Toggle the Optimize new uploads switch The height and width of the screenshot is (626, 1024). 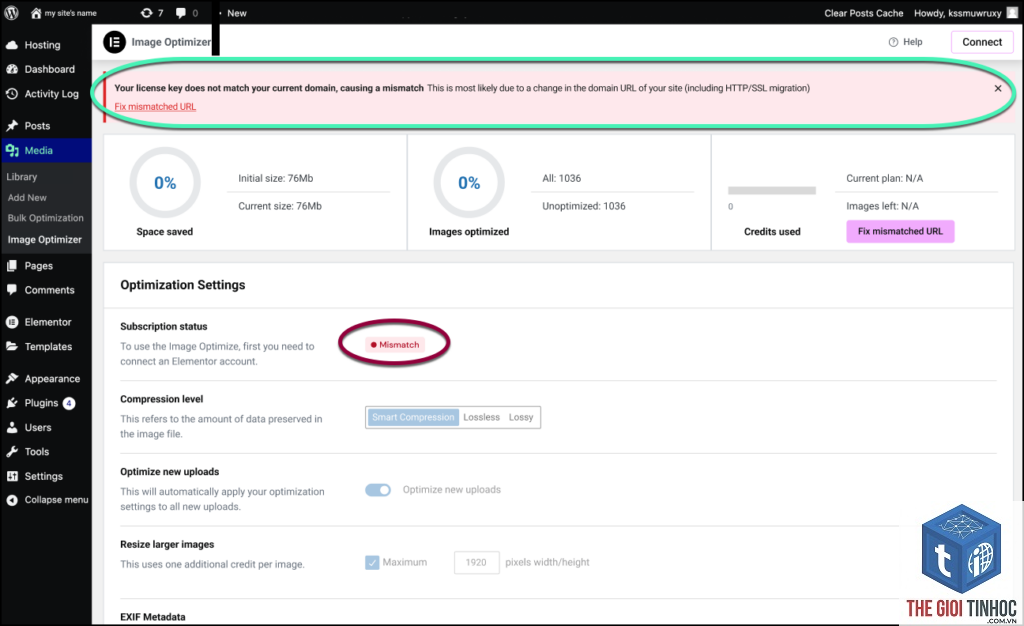coord(377,490)
